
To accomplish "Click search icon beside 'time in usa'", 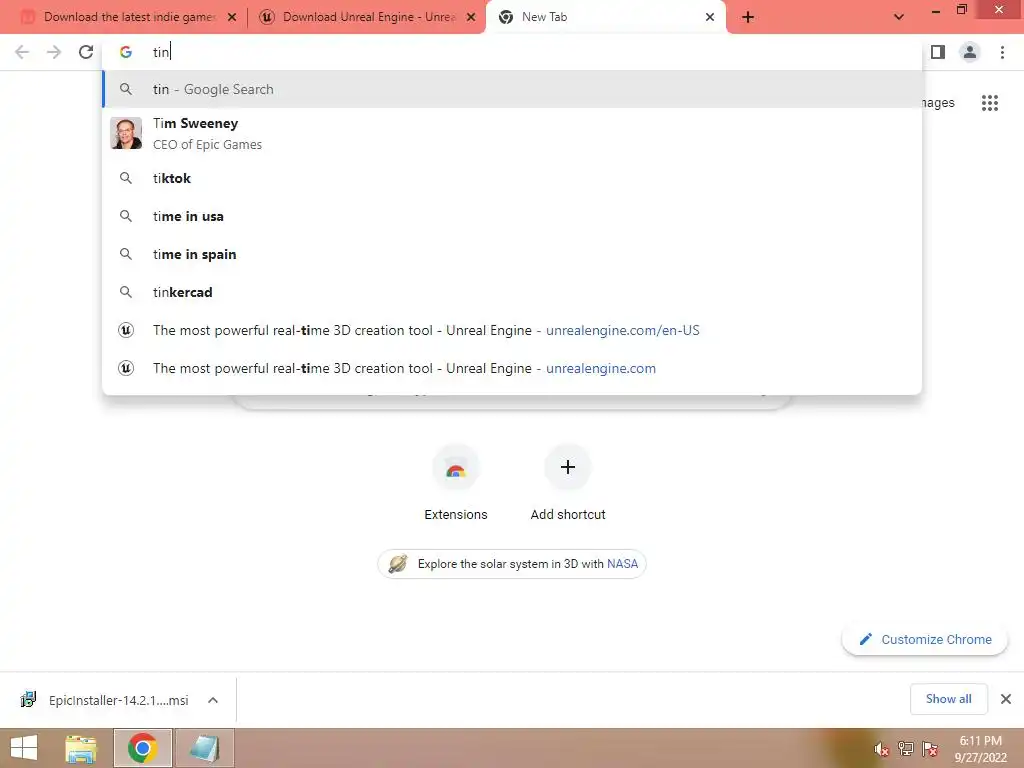I will (x=126, y=216).
